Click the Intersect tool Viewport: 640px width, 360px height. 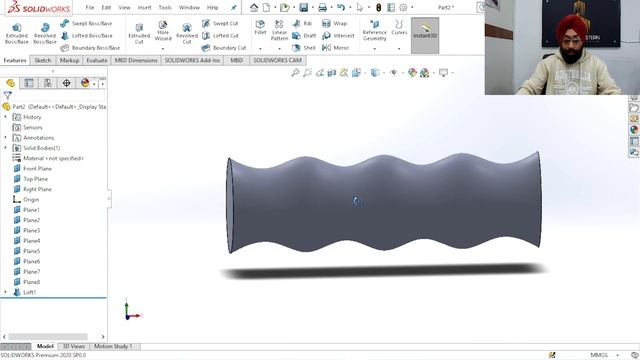[338, 36]
